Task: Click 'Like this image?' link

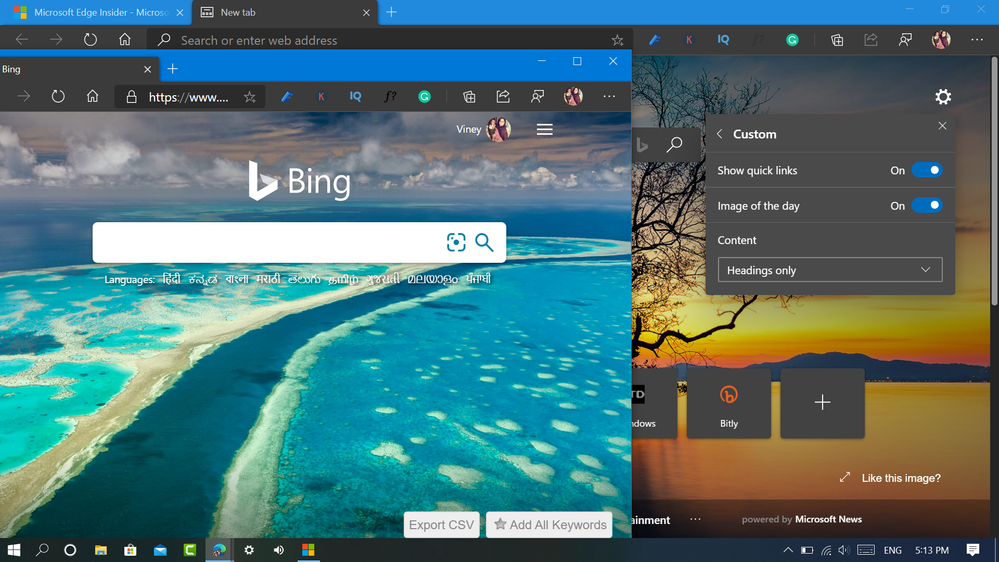Action: (901, 478)
